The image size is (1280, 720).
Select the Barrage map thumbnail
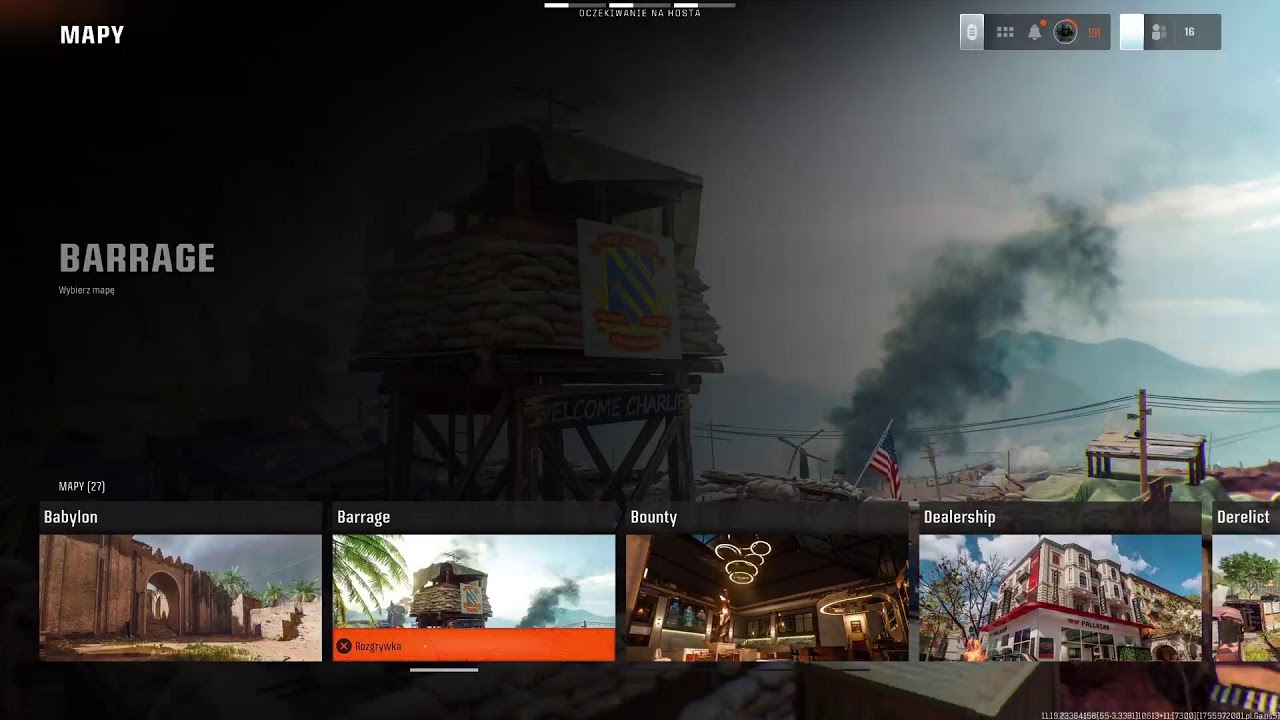pos(473,581)
